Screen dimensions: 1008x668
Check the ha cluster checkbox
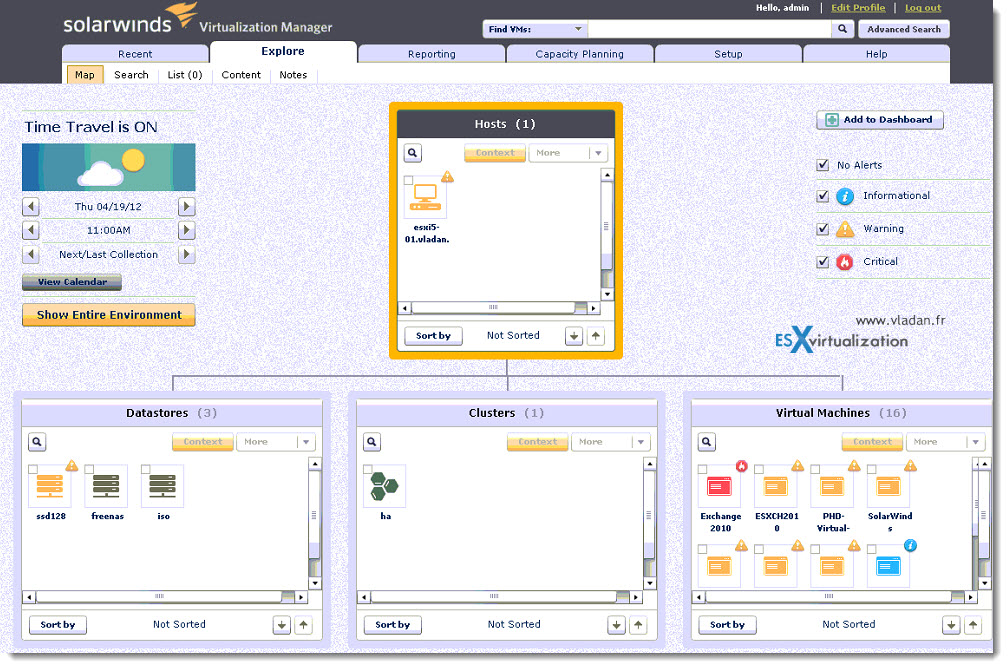point(368,469)
